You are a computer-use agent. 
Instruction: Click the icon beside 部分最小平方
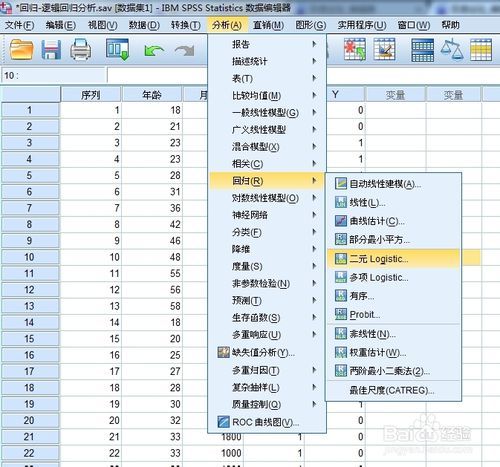click(x=341, y=239)
